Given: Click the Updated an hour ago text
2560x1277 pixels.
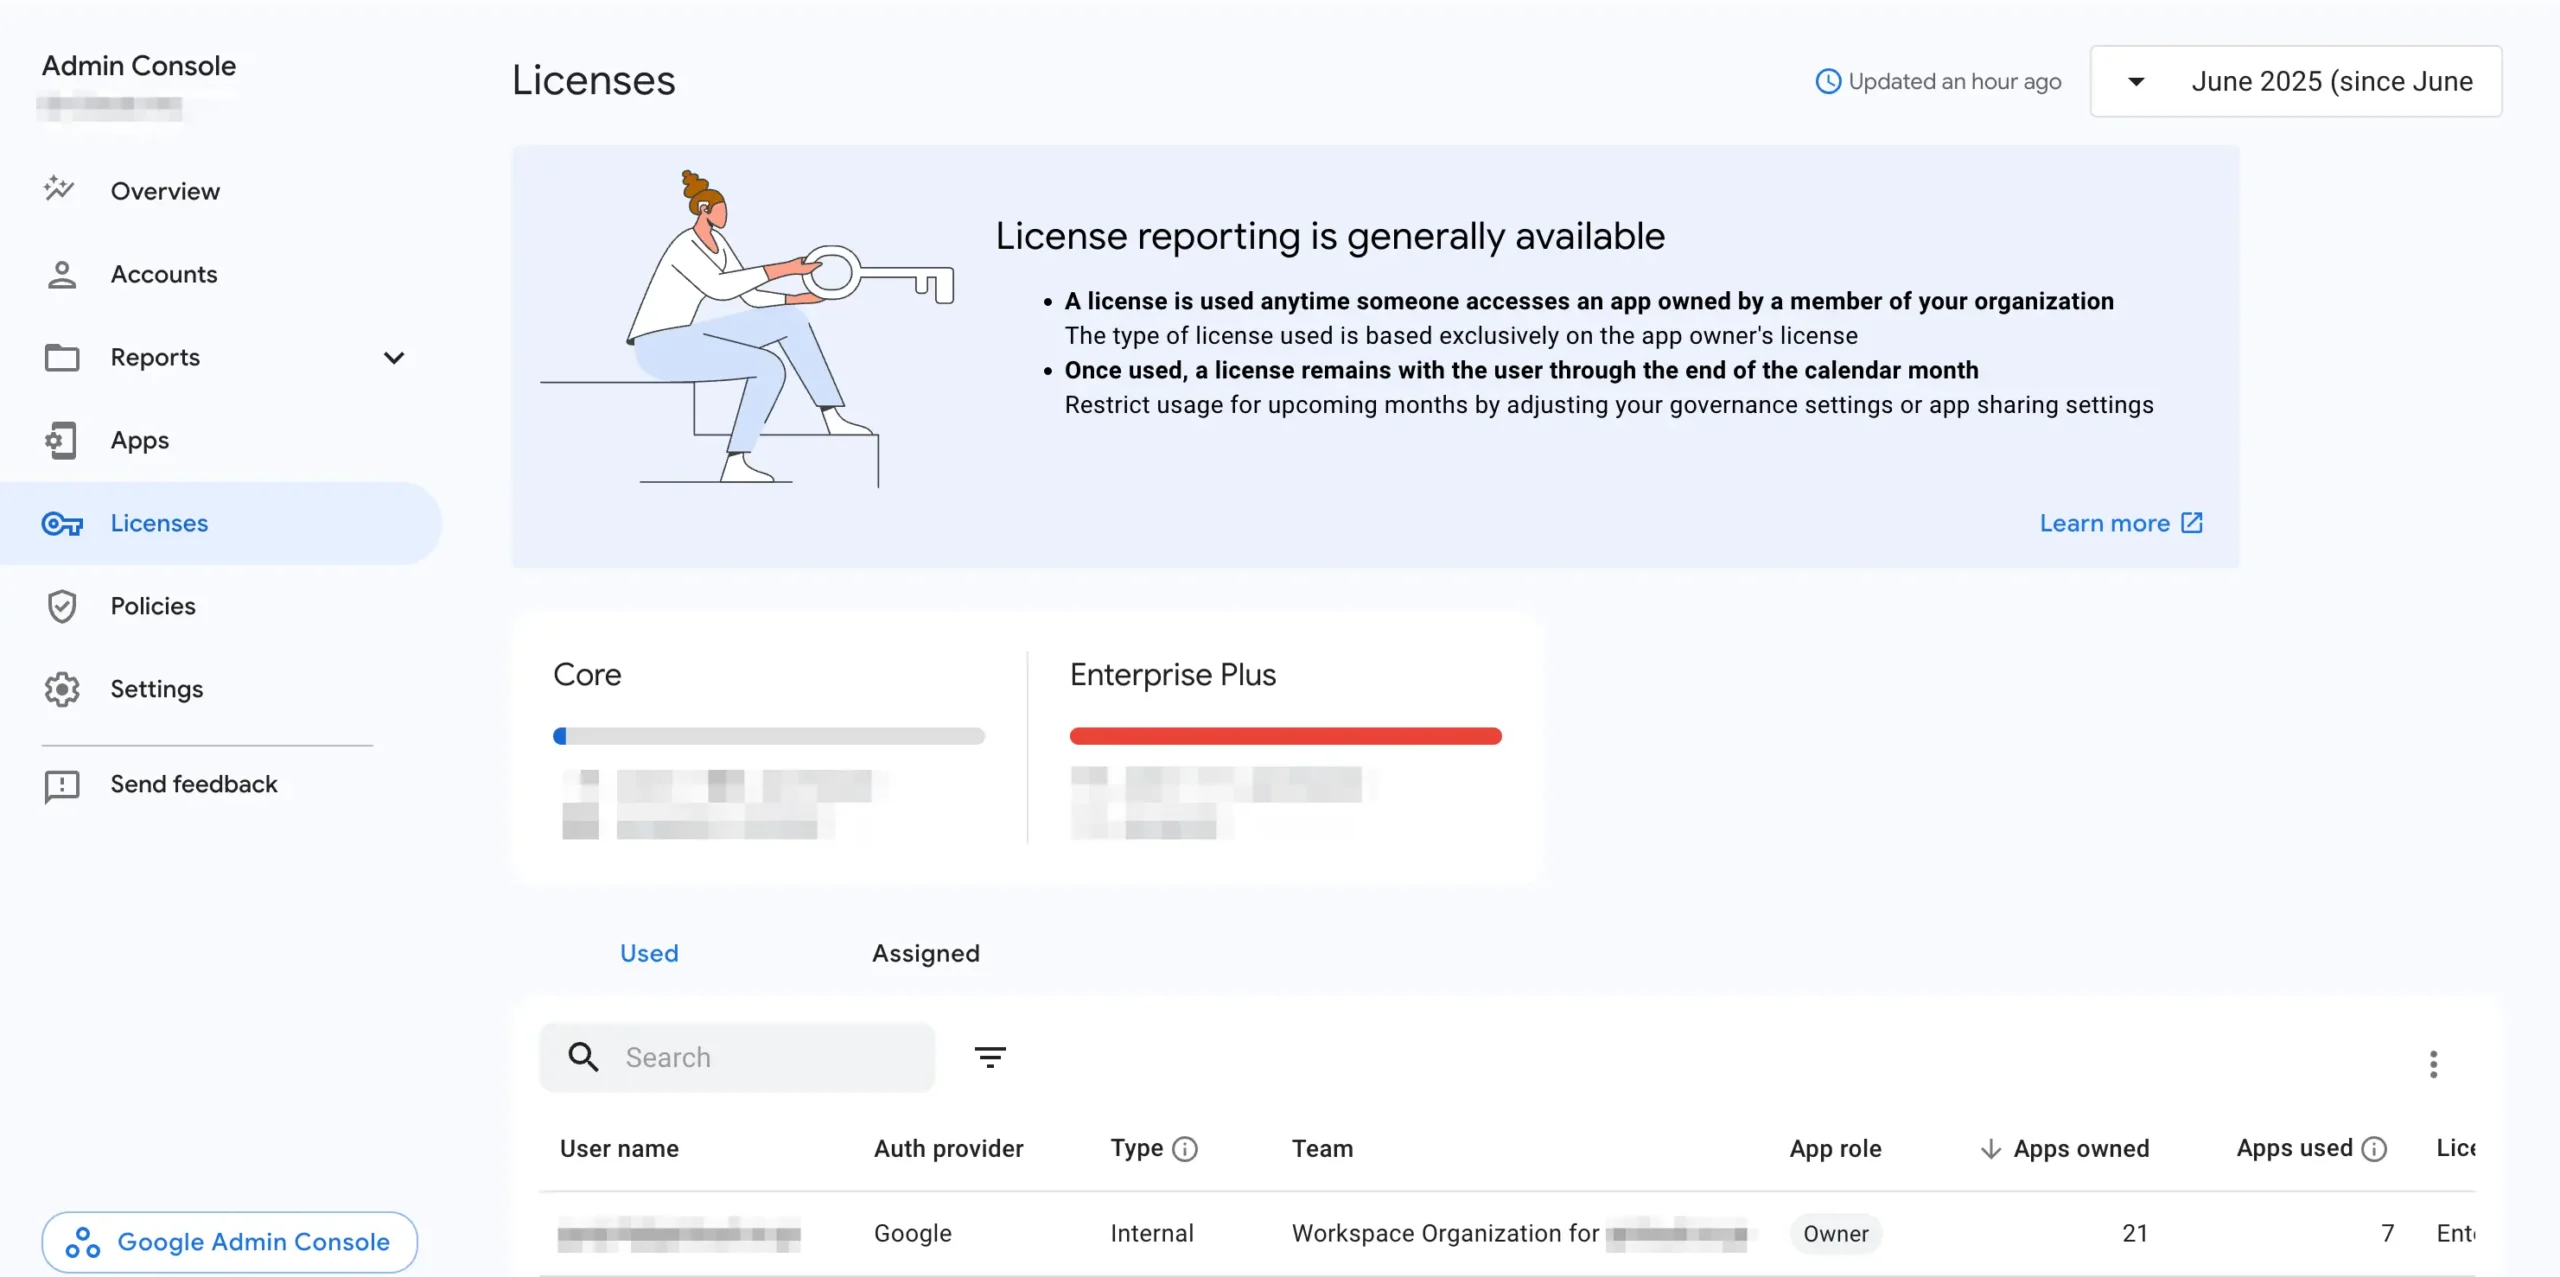Looking at the screenshot, I should point(1955,82).
